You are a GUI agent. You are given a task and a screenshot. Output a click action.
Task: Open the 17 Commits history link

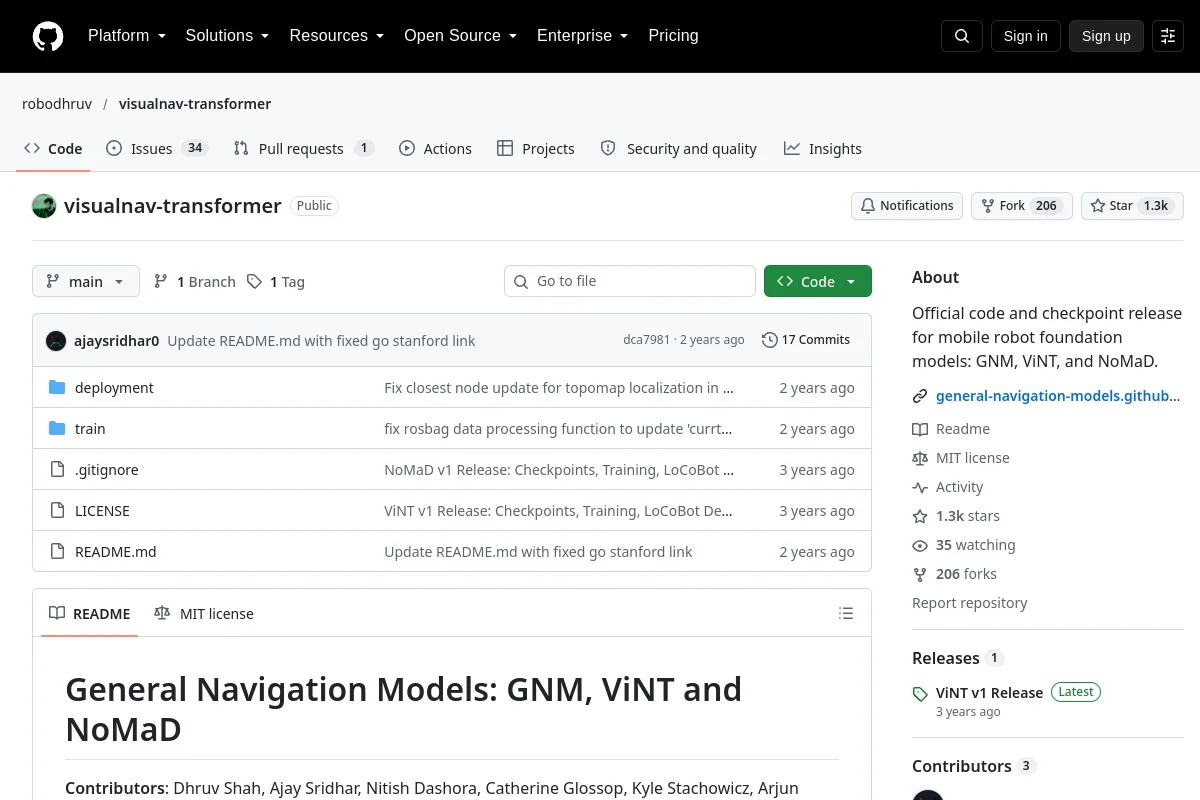(806, 340)
